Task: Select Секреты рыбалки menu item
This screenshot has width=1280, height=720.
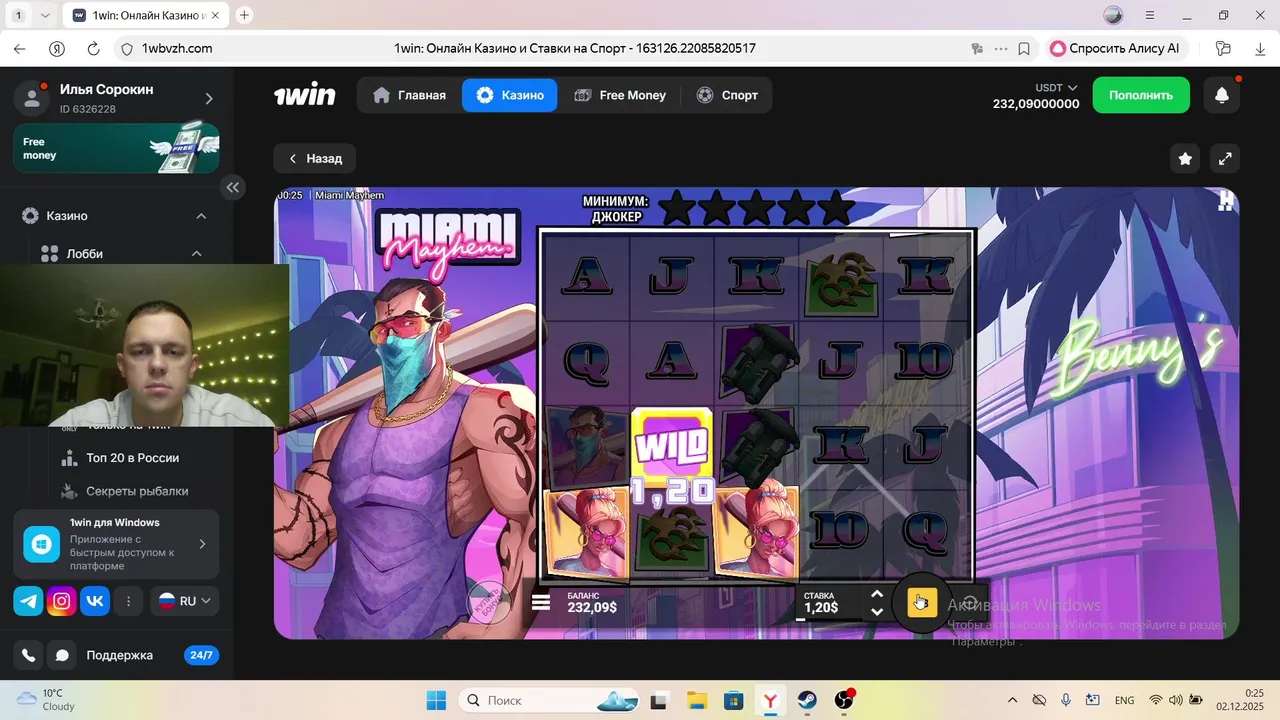Action: pos(125,491)
